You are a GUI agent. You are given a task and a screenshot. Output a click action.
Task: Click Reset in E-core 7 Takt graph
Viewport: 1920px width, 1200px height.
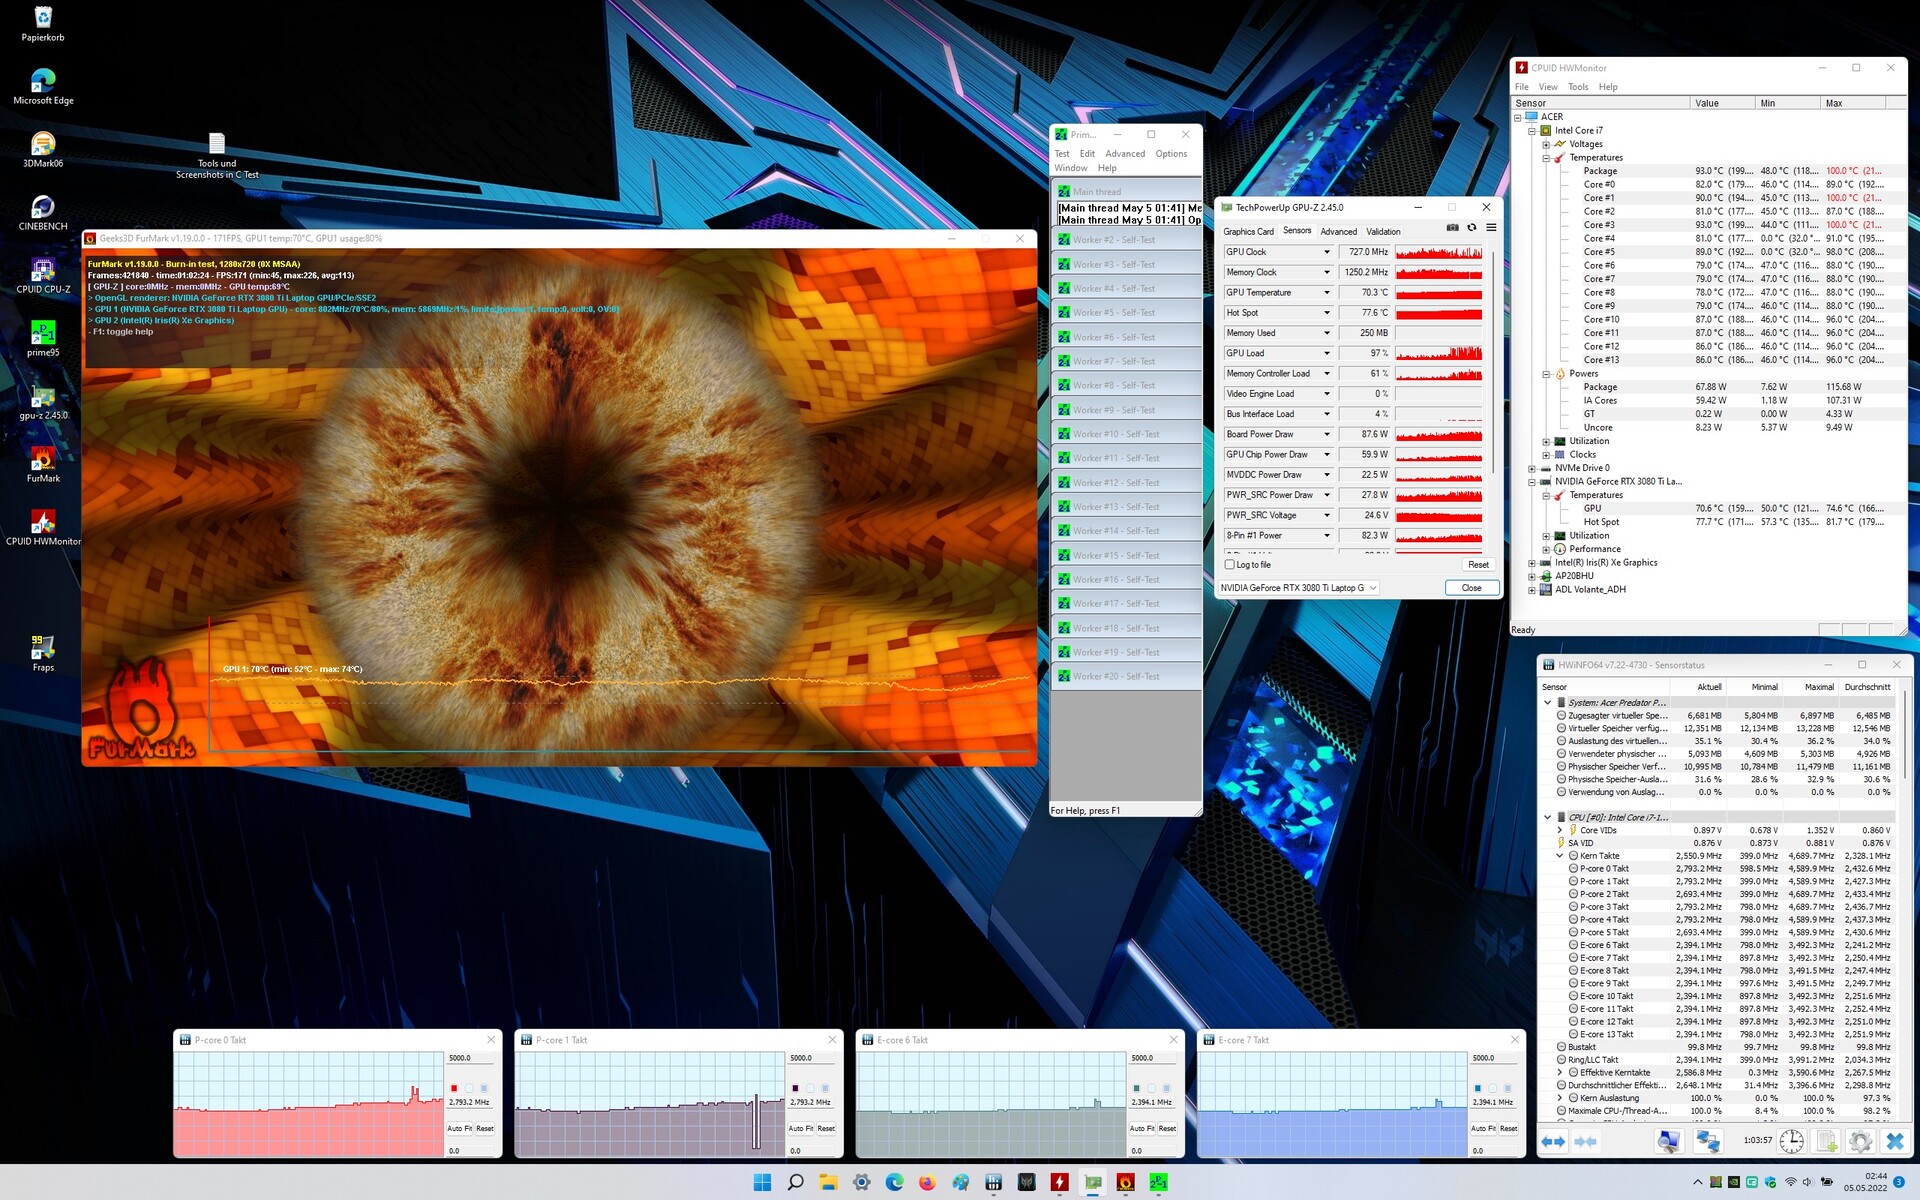click(1508, 1128)
